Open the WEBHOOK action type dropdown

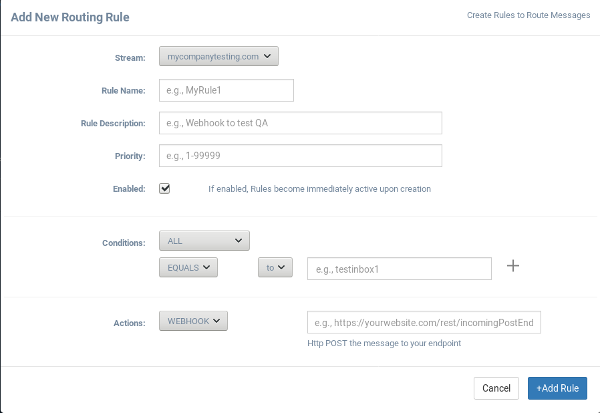pos(194,321)
